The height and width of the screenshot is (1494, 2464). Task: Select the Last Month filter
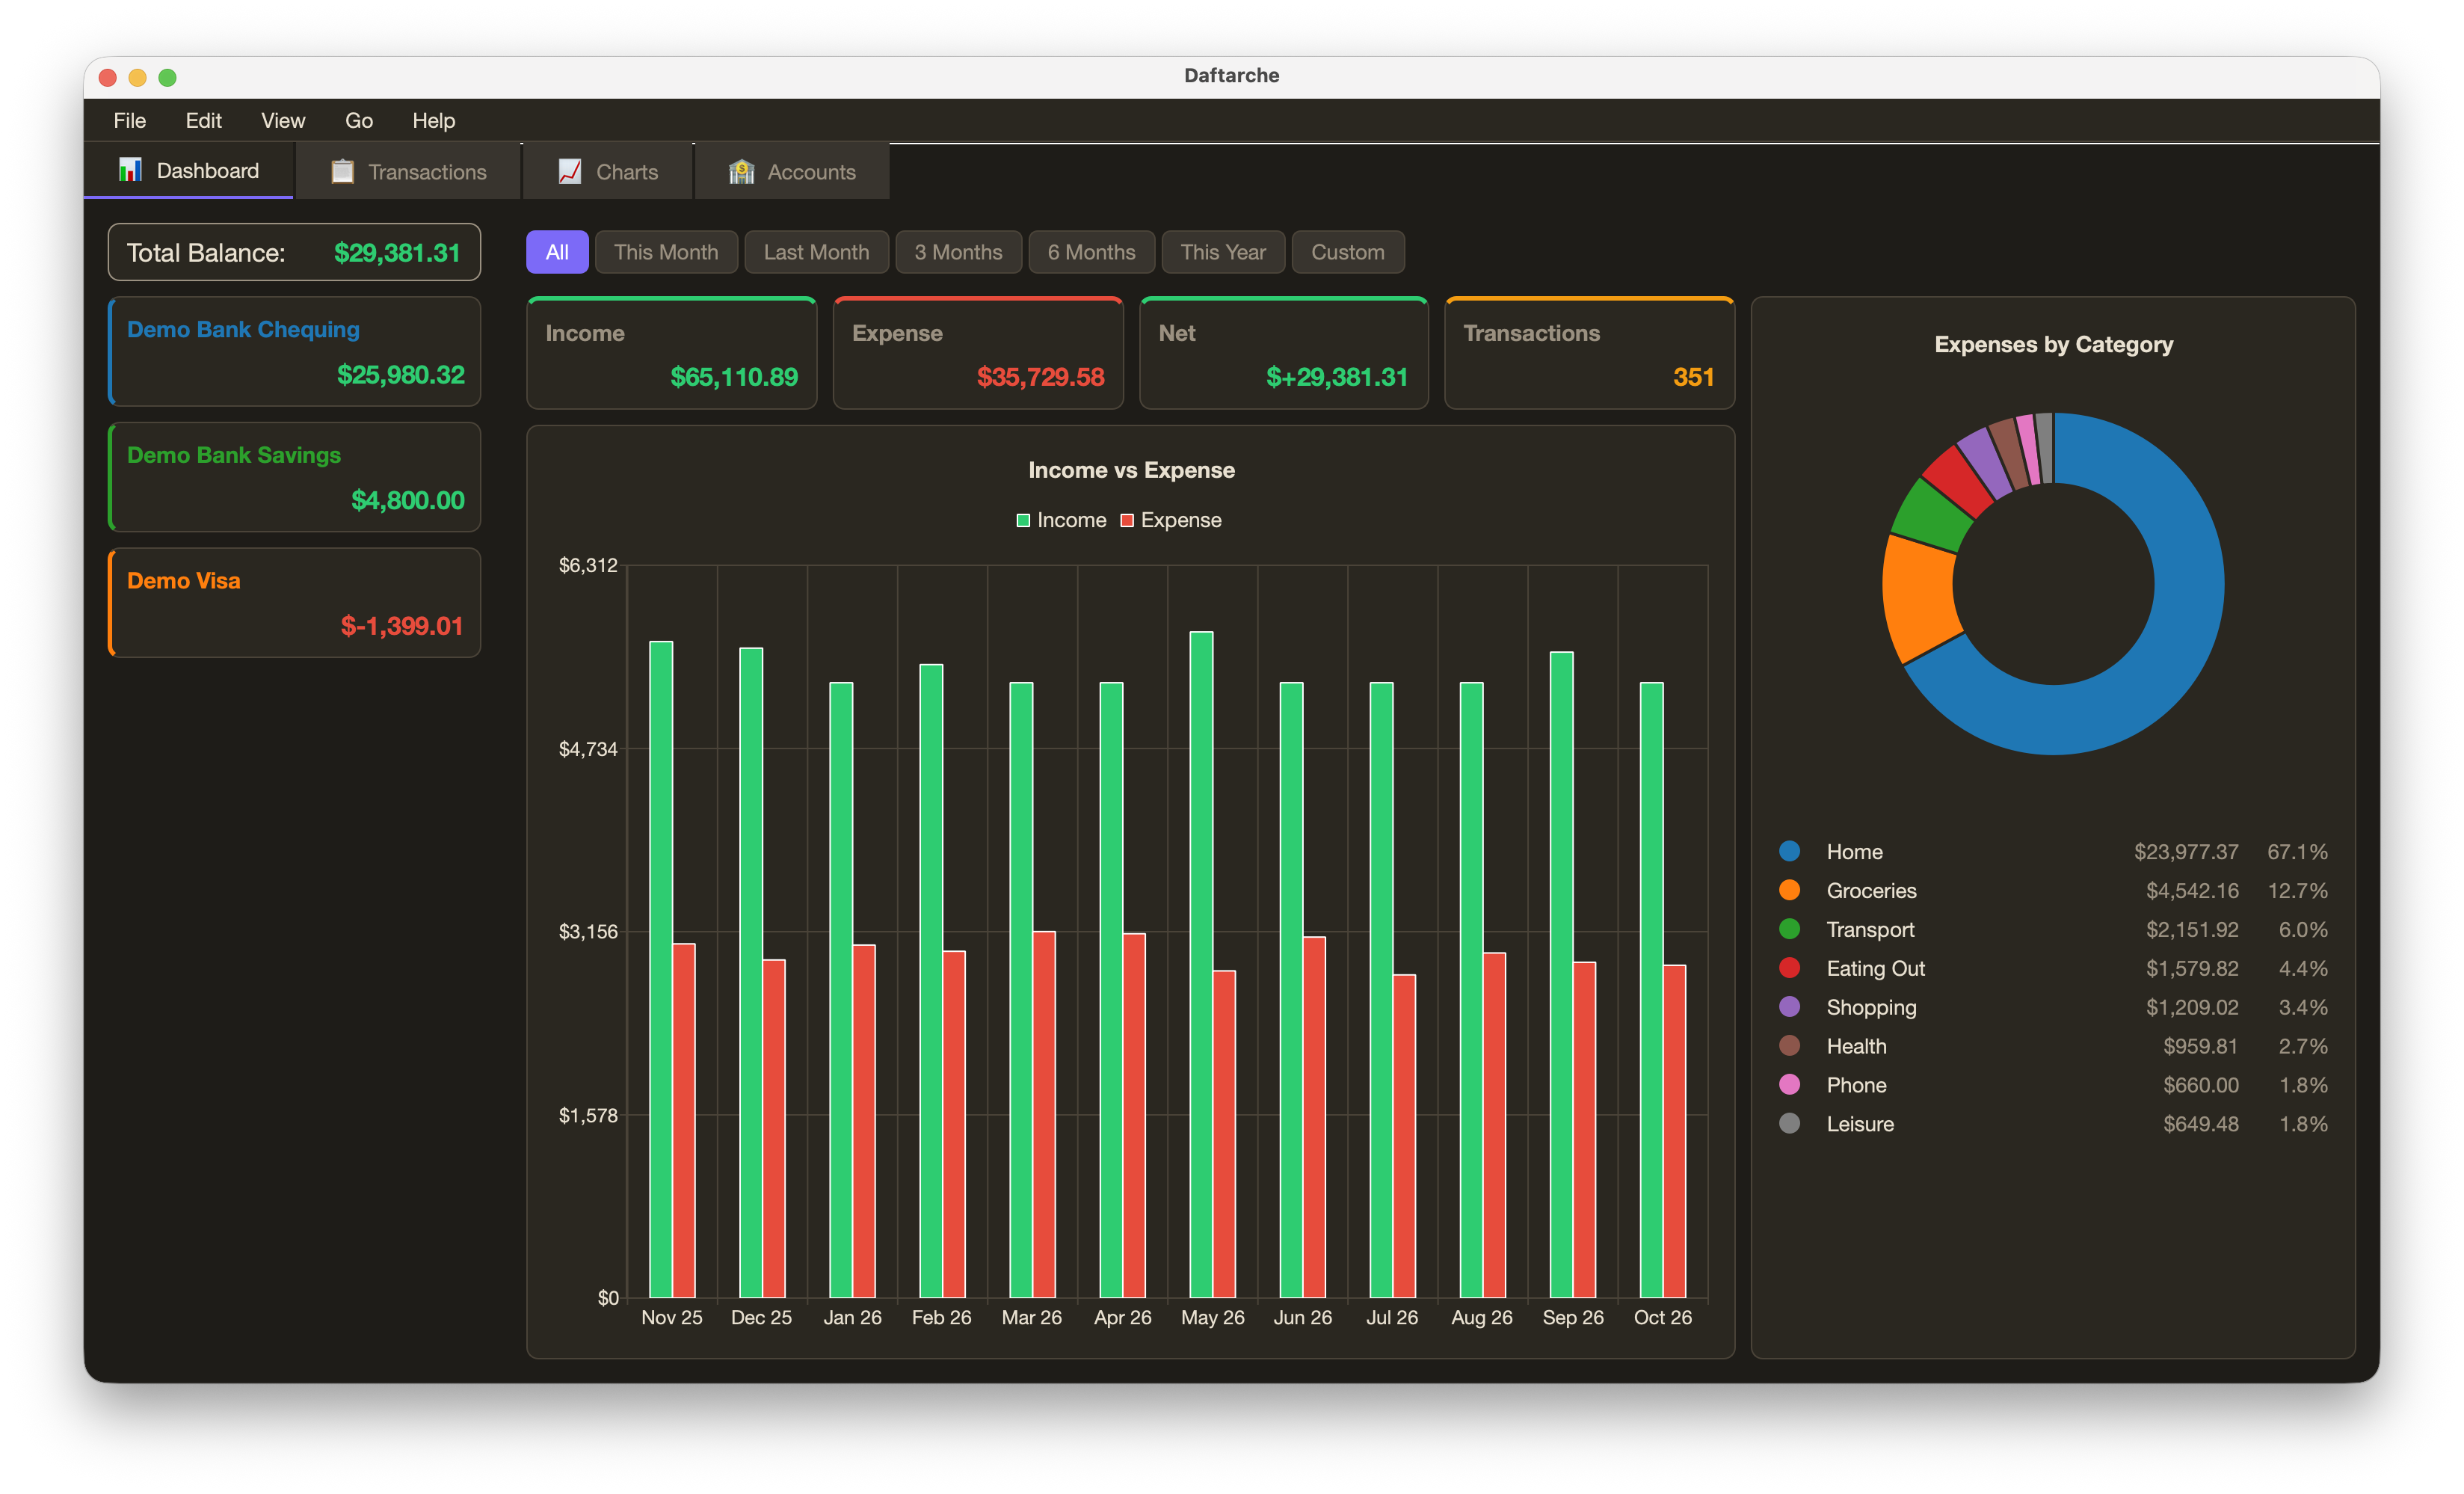(816, 252)
